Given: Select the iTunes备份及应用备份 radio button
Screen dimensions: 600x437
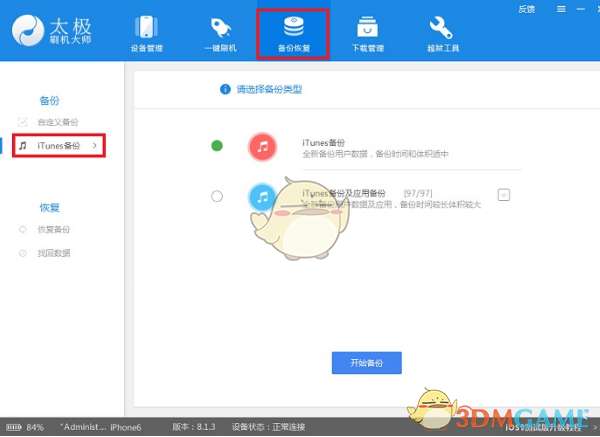Looking at the screenshot, I should pos(217,196).
